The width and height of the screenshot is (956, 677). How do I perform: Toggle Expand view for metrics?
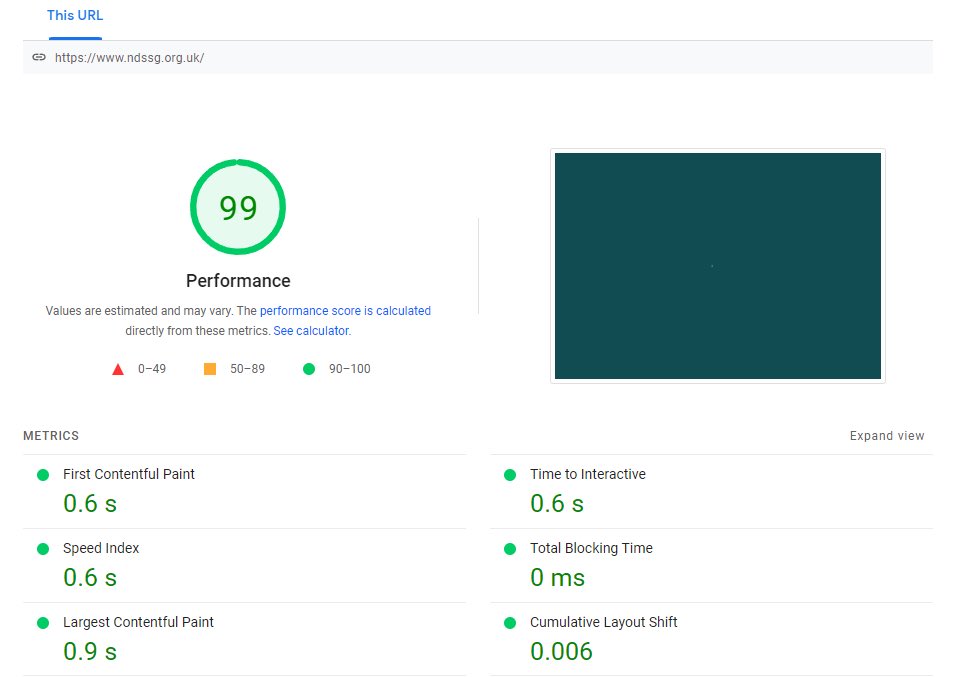(887, 435)
